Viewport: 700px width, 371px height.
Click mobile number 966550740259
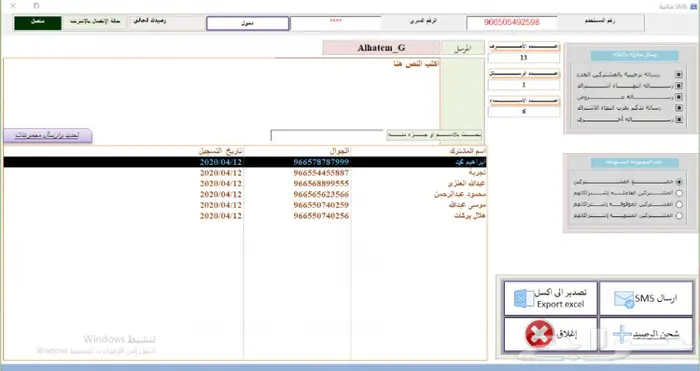(321, 205)
